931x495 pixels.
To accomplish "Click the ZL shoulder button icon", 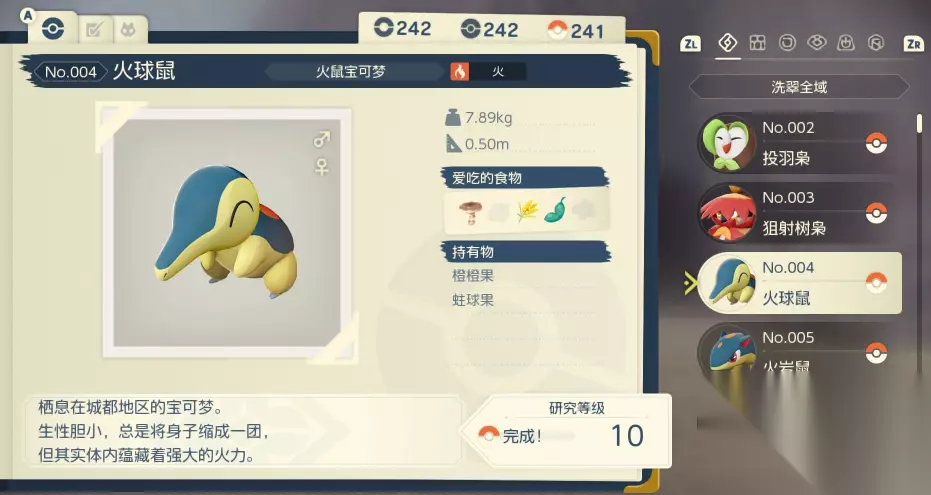I will point(690,44).
